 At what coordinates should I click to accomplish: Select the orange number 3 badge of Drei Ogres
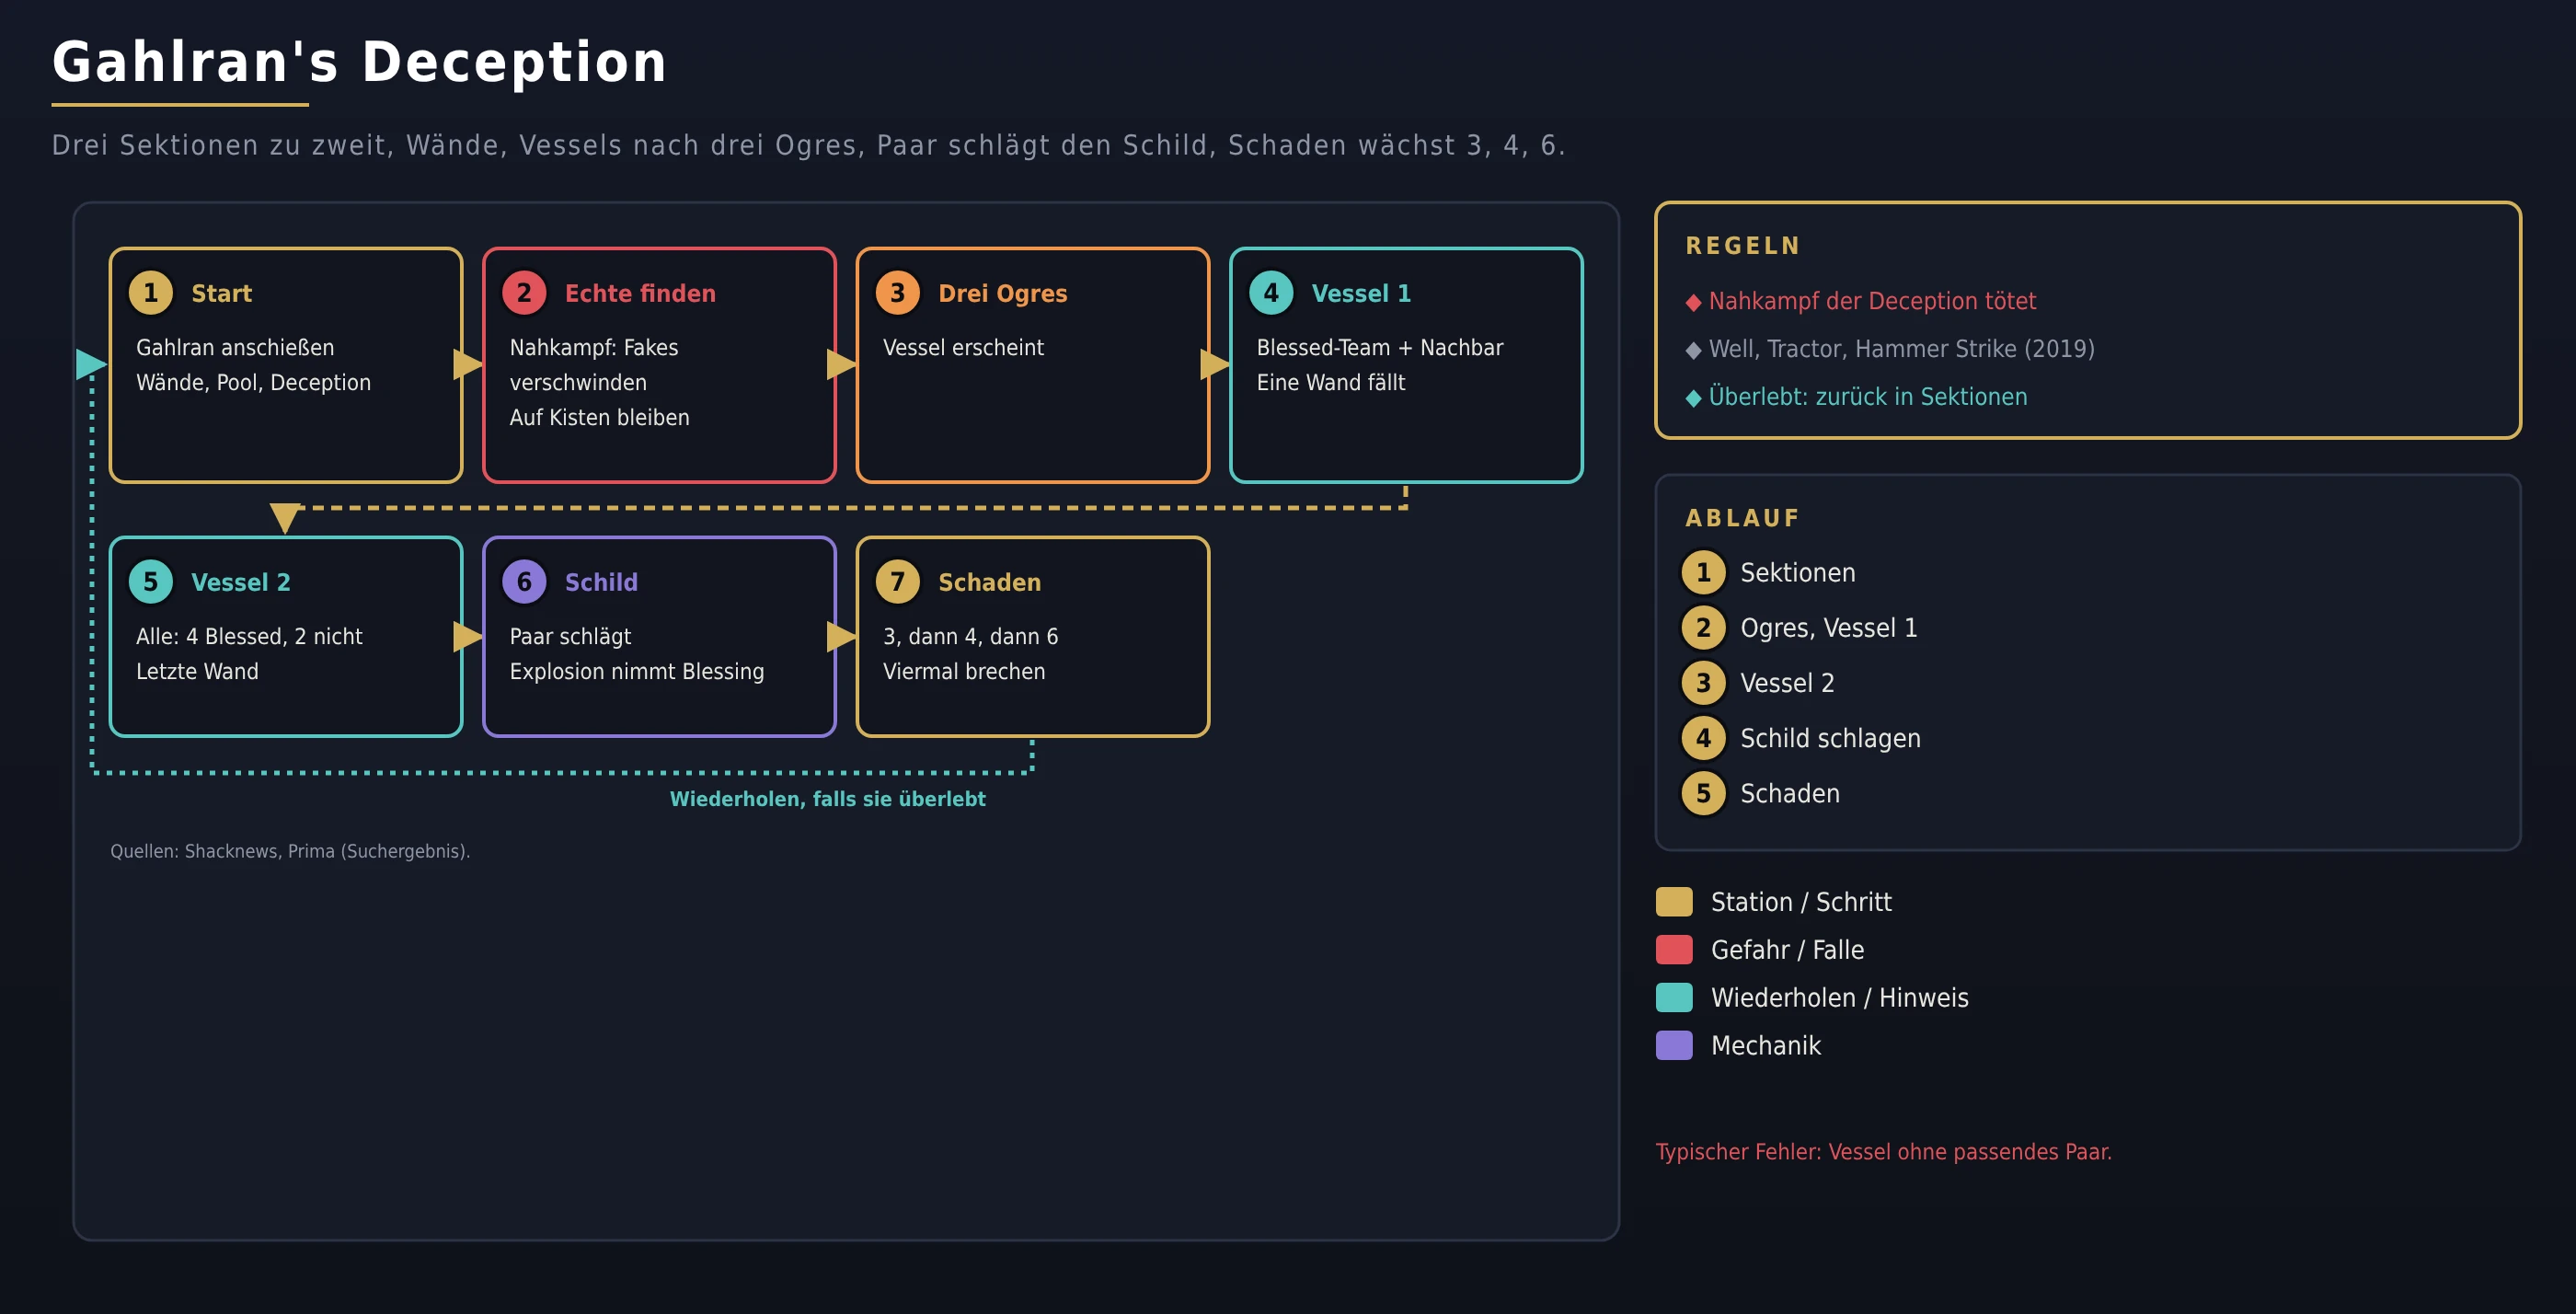point(897,293)
